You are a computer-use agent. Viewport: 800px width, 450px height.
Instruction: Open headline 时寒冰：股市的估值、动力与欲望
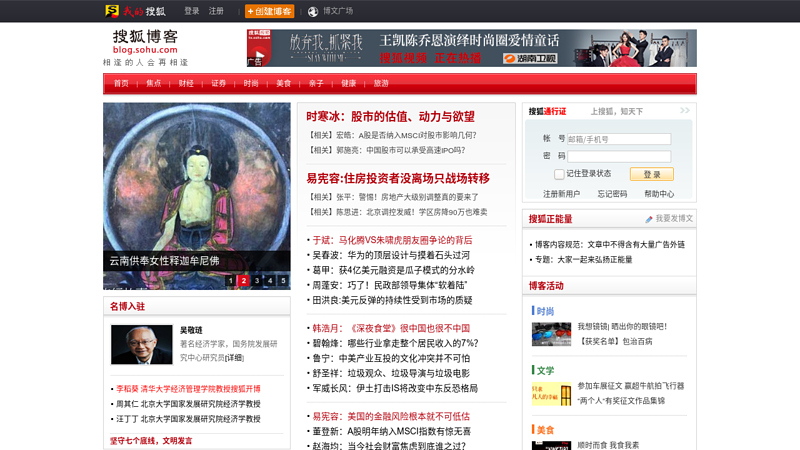390,116
